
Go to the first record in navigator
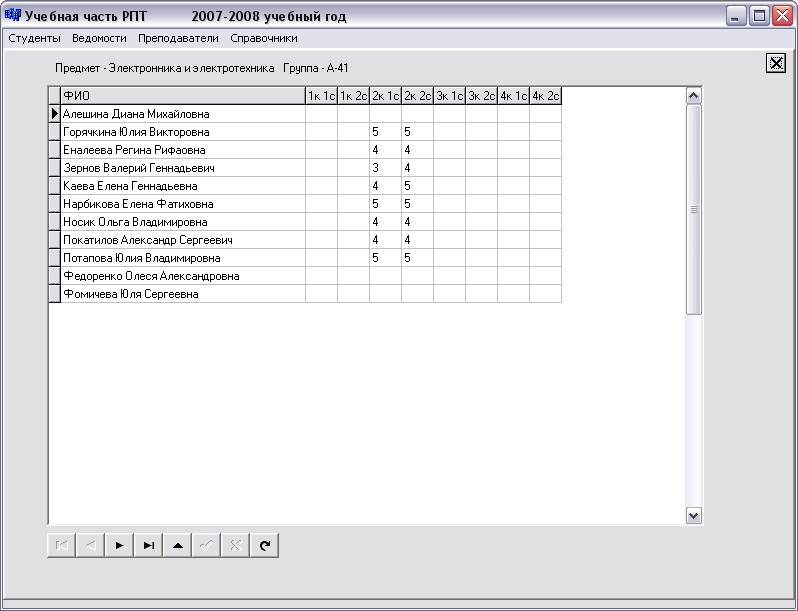(x=61, y=545)
